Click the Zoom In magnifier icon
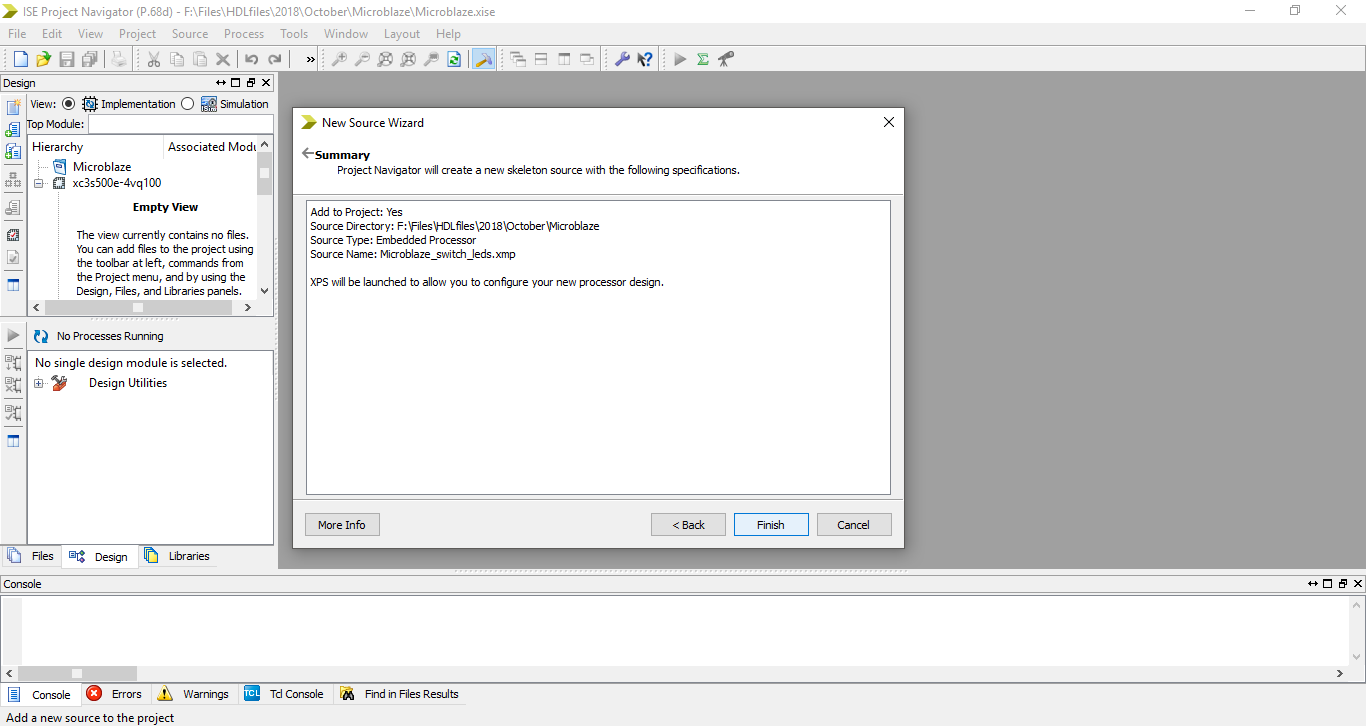Viewport: 1366px width, 726px height. (339, 59)
